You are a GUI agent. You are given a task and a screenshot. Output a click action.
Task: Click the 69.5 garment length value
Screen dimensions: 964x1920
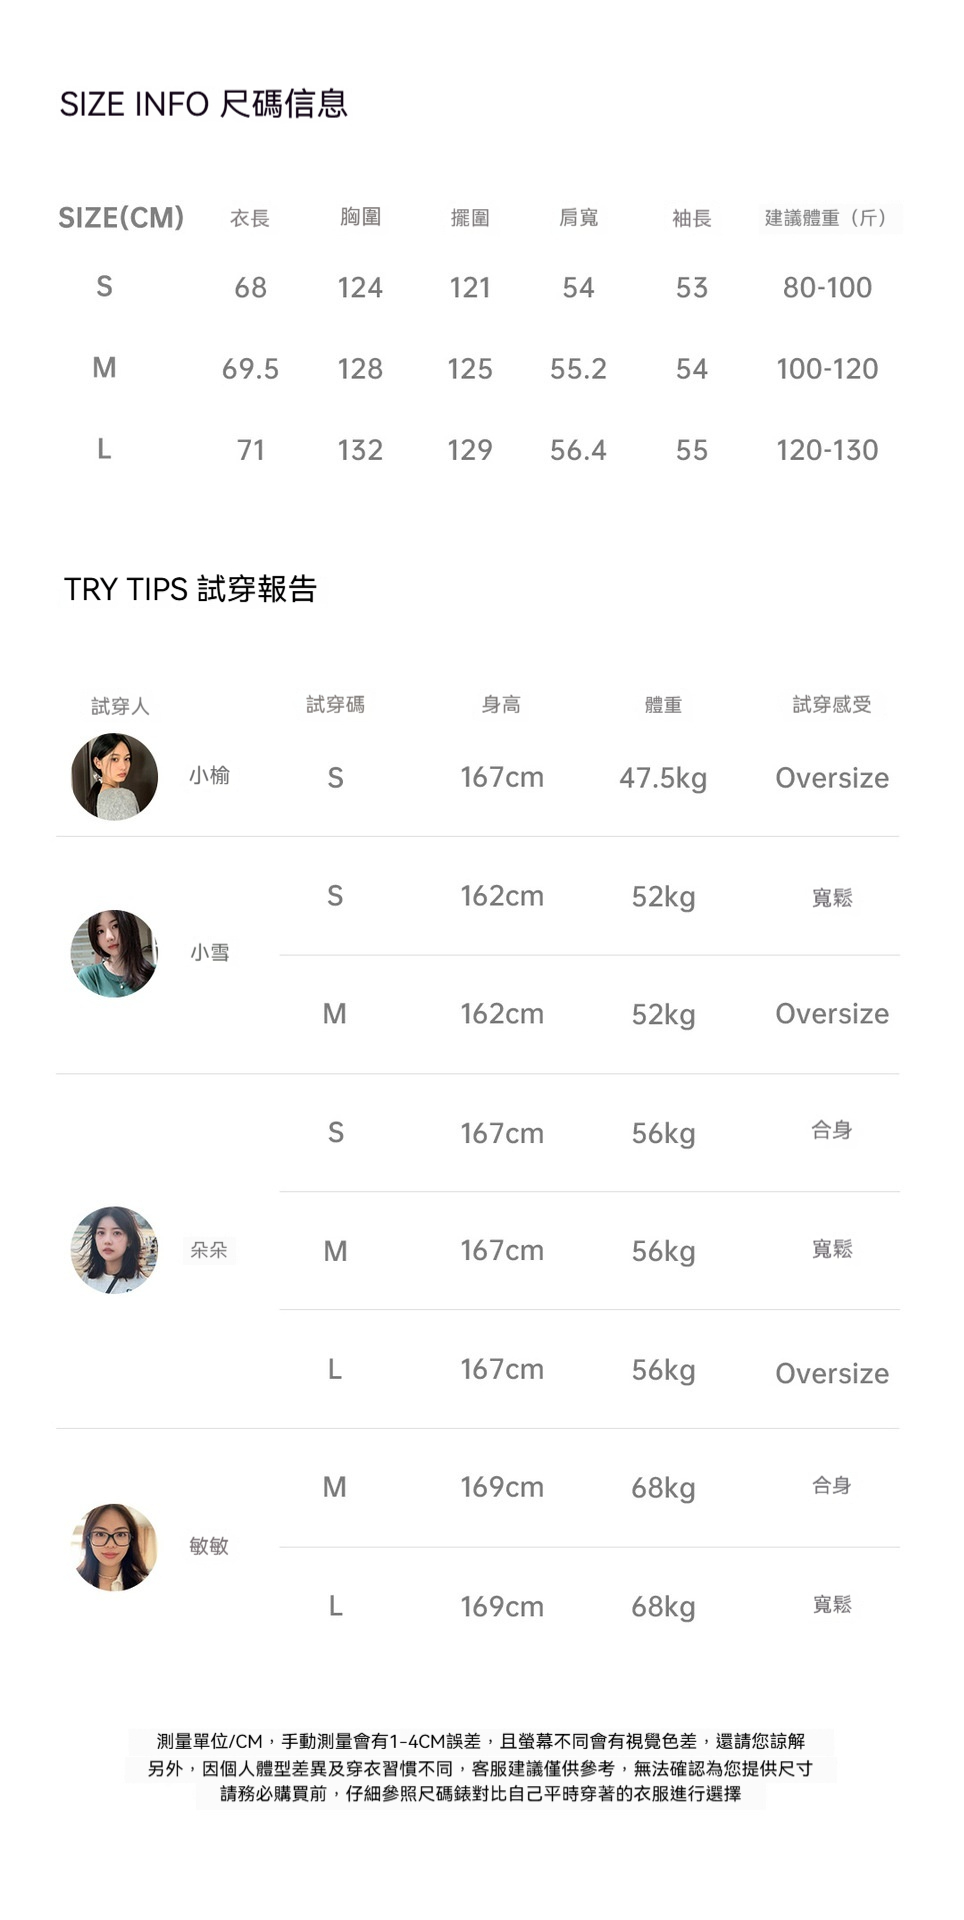[250, 369]
